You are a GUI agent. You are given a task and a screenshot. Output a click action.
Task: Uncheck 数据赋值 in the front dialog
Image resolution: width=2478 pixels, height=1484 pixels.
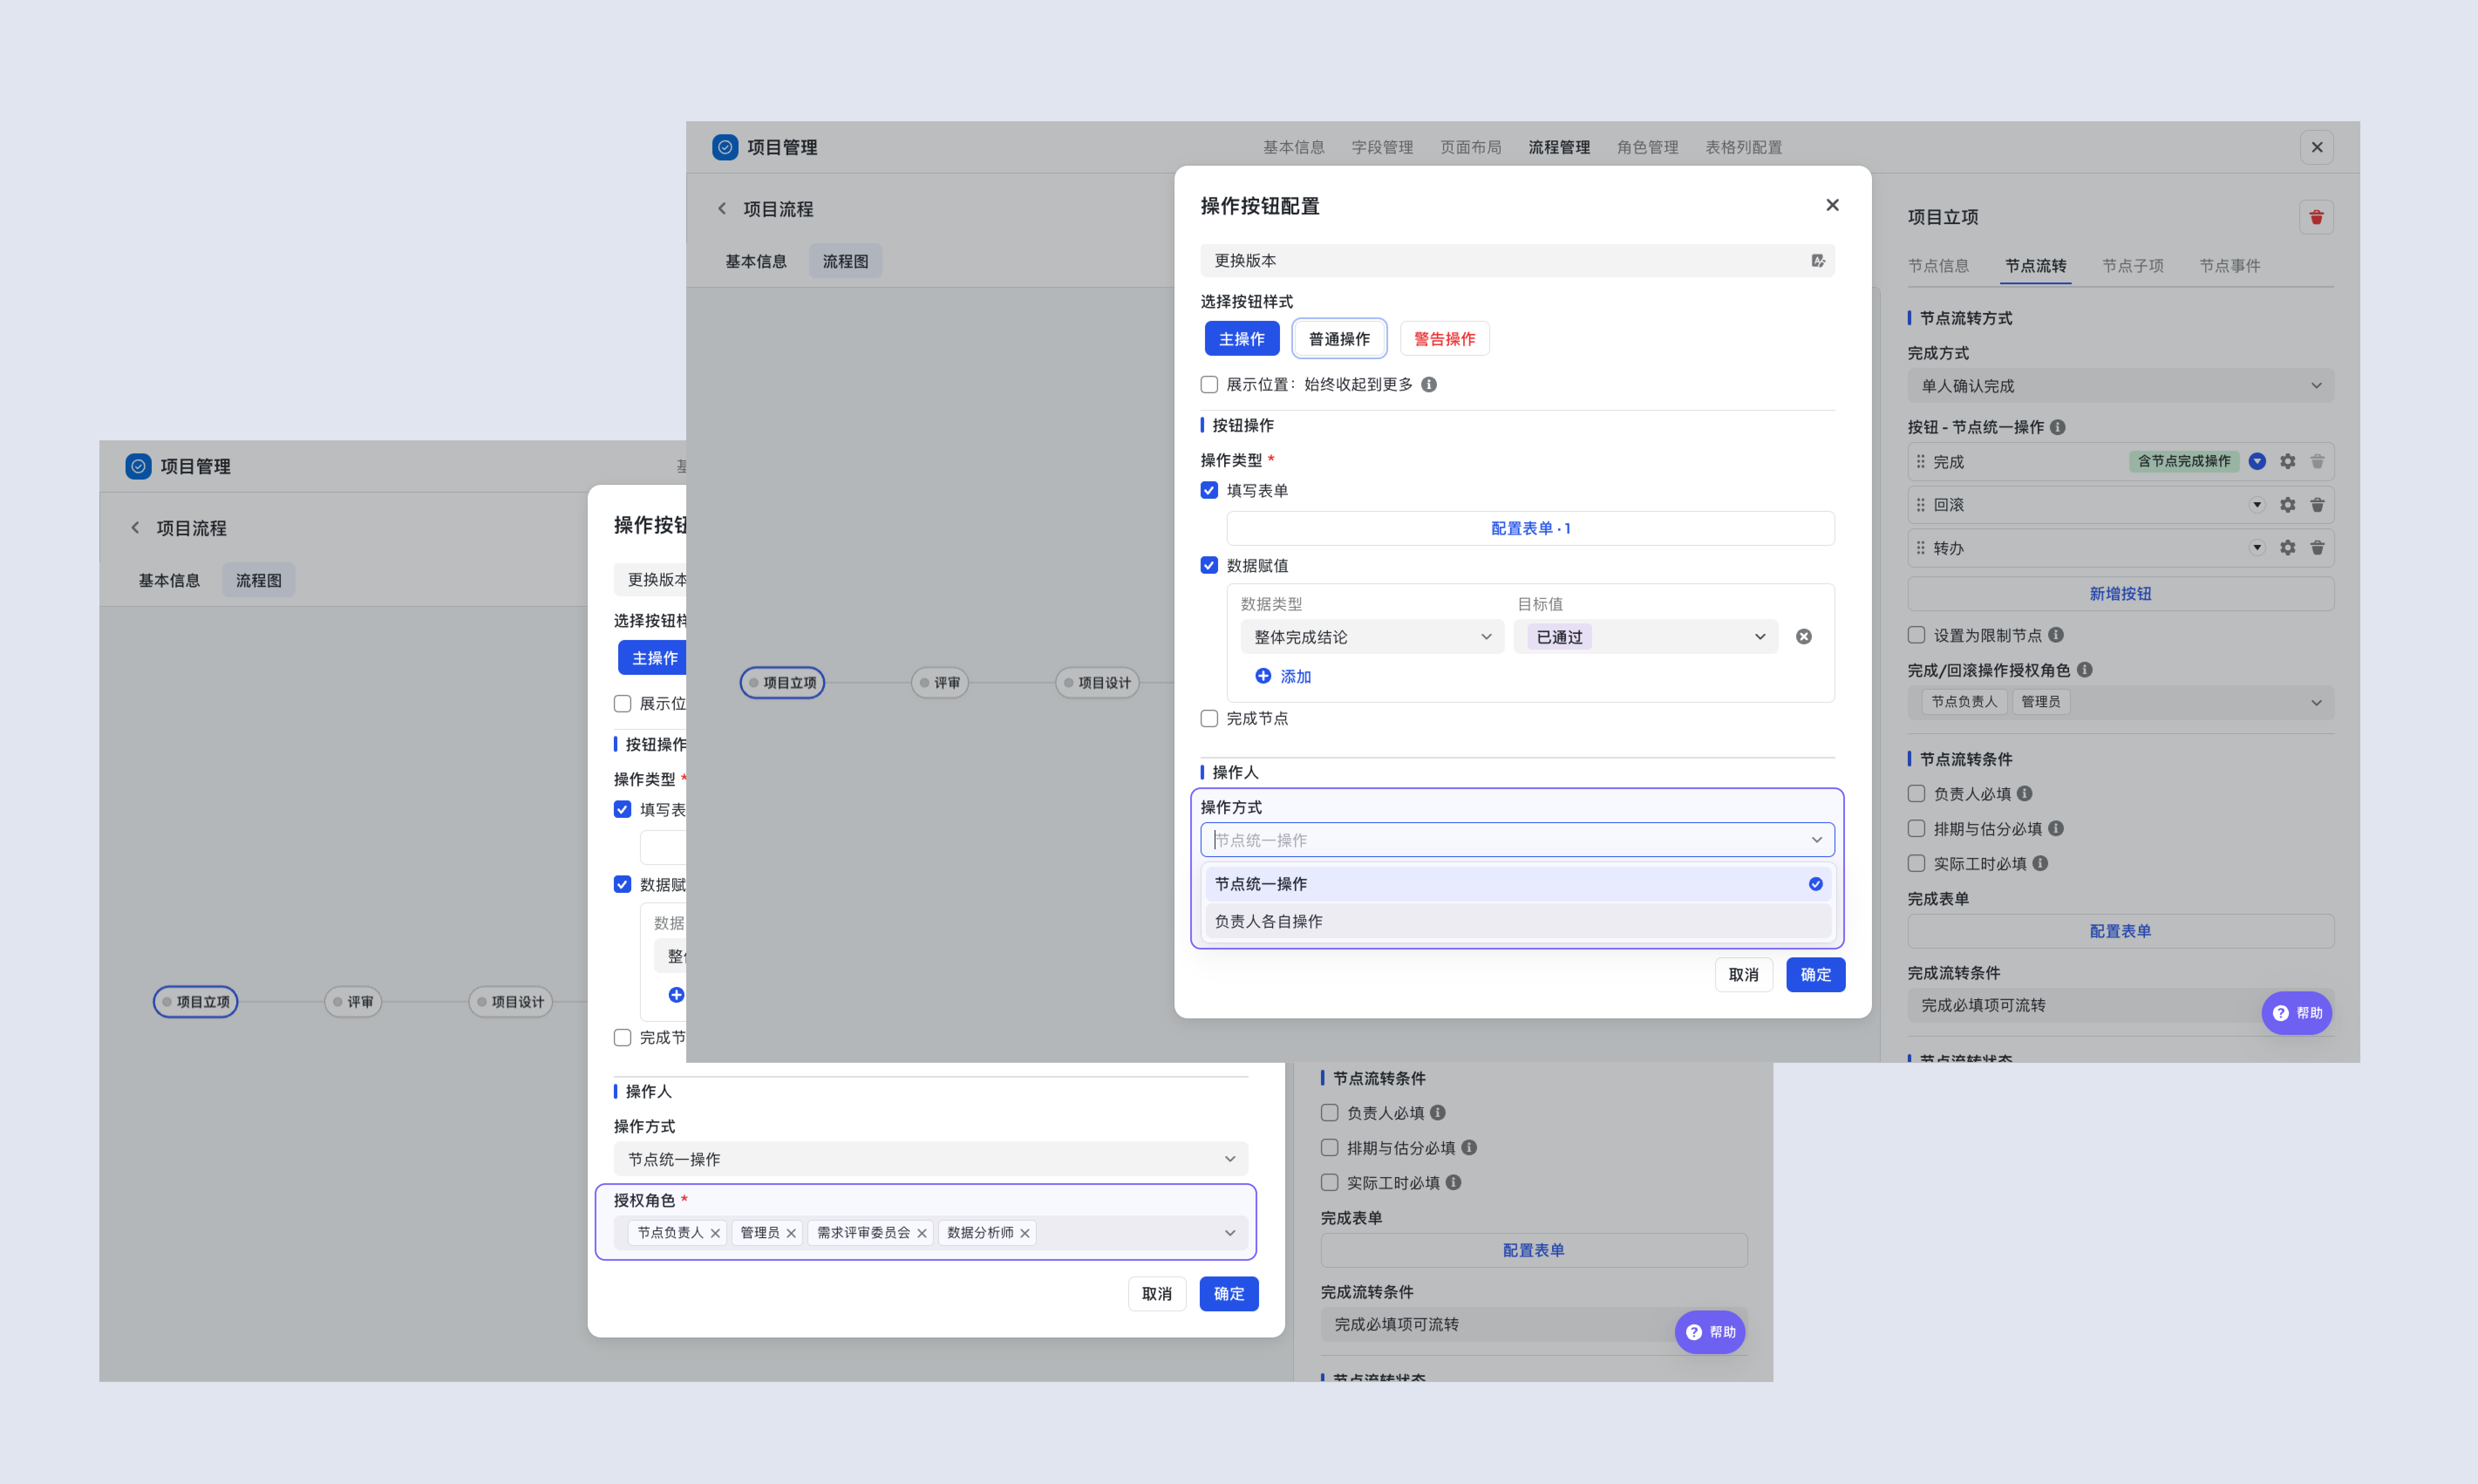[1209, 566]
